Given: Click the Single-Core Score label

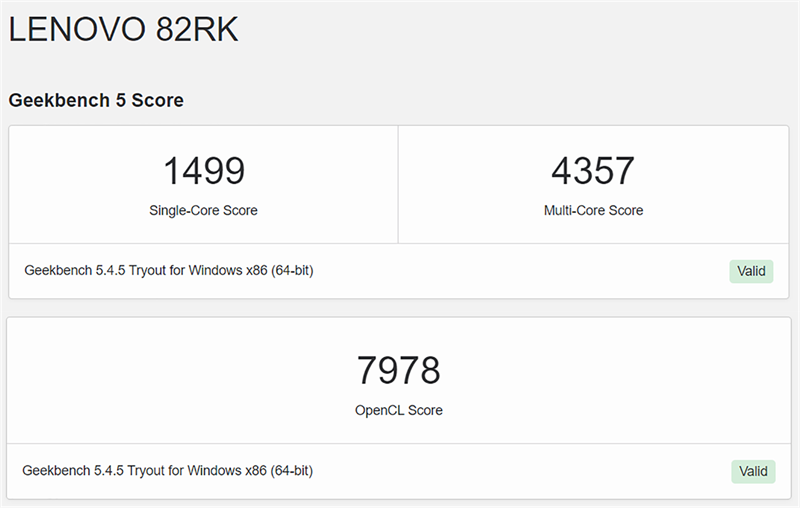Looking at the screenshot, I should pyautogui.click(x=203, y=210).
